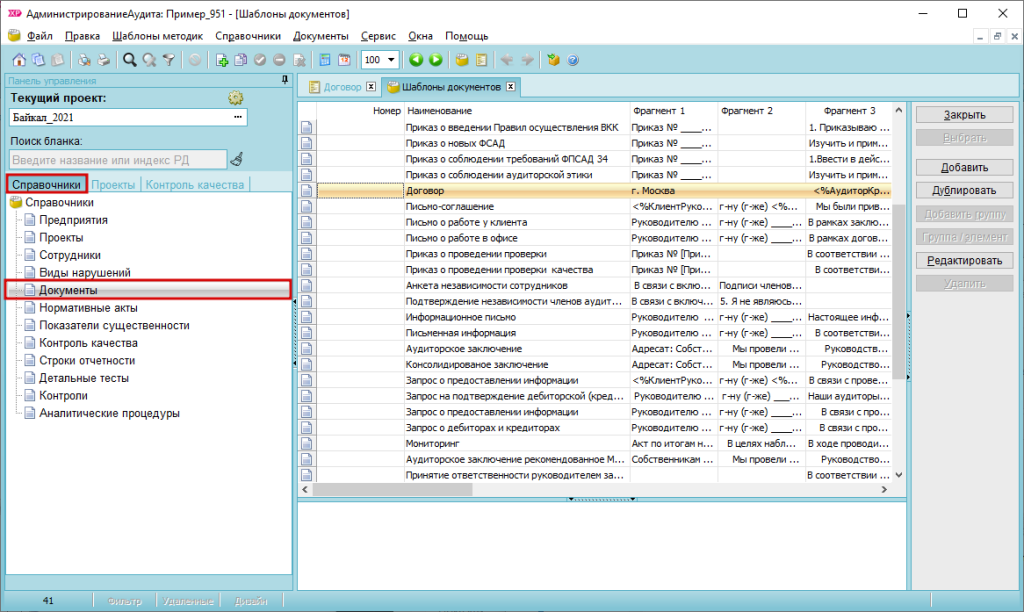Open help via blue question mark icon
The image size is (1024, 612).
pyautogui.click(x=573, y=60)
